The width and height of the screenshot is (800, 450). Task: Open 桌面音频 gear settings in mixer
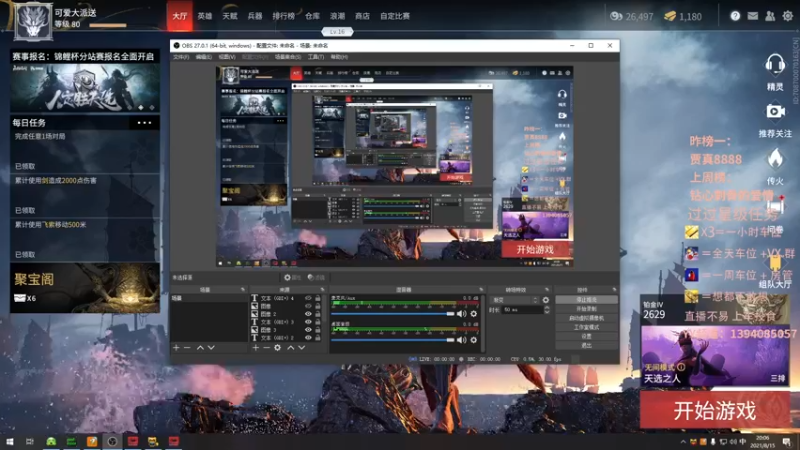pos(473,340)
